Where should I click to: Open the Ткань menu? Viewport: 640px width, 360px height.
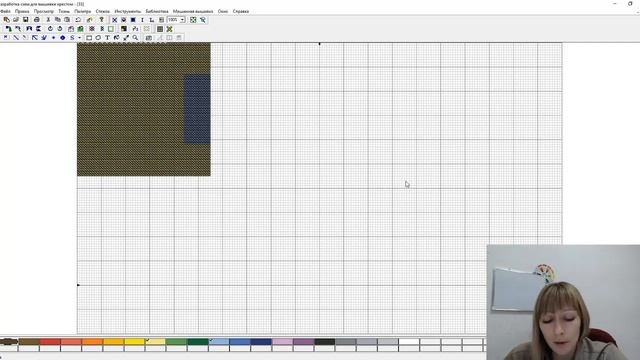pyautogui.click(x=64, y=11)
